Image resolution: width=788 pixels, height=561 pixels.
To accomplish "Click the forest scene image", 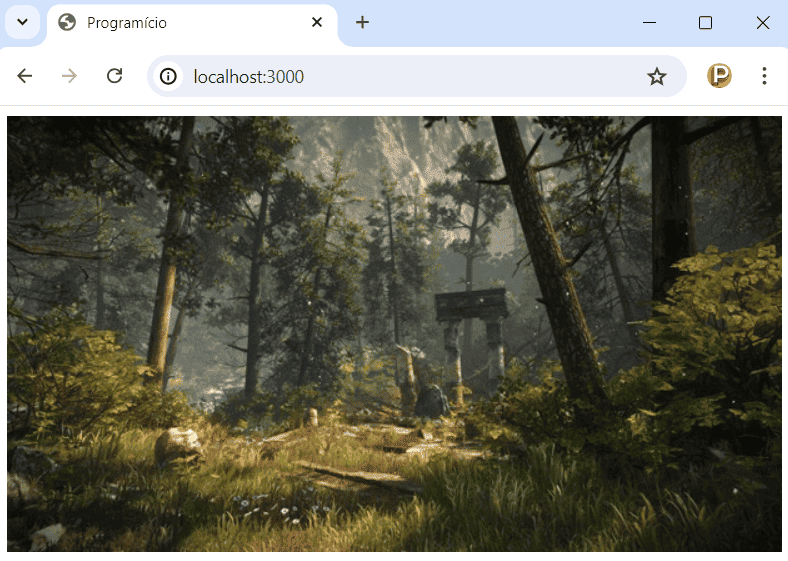I will 395,334.
